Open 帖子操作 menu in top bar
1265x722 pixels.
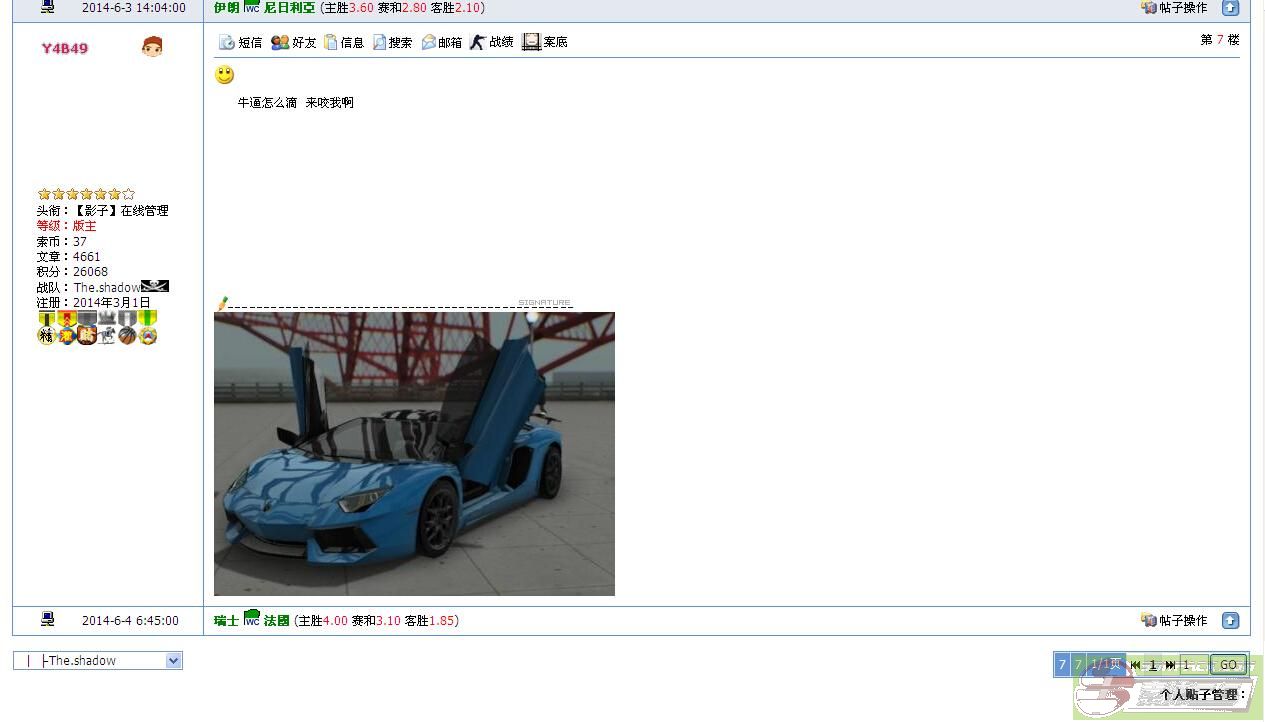[1174, 8]
